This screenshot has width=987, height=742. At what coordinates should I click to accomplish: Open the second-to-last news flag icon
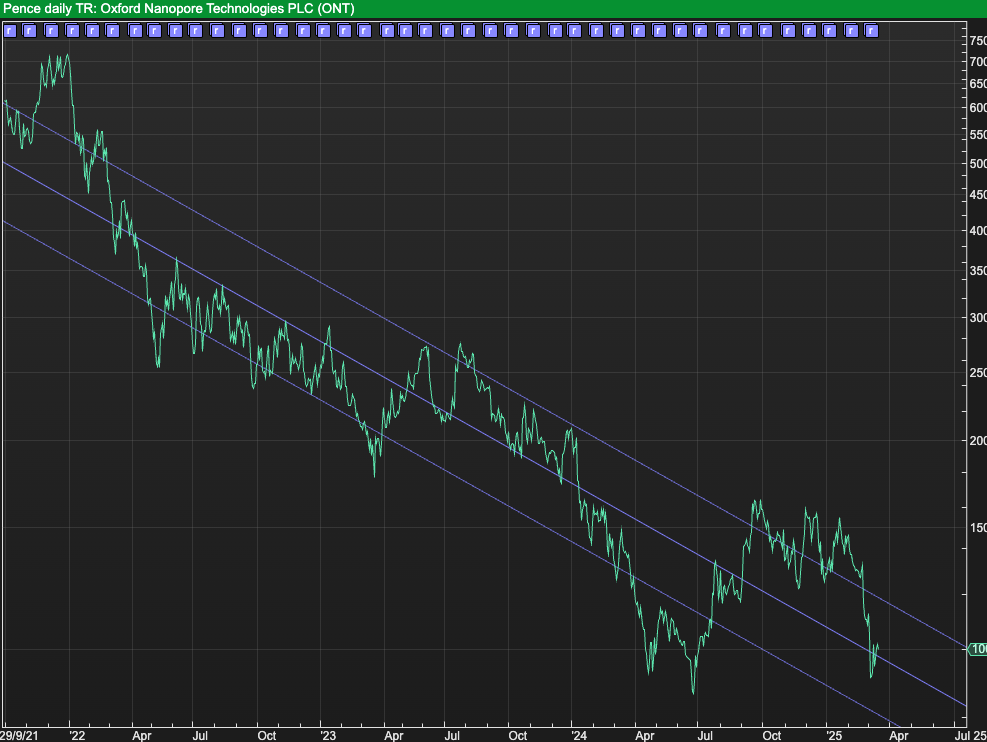point(851,31)
